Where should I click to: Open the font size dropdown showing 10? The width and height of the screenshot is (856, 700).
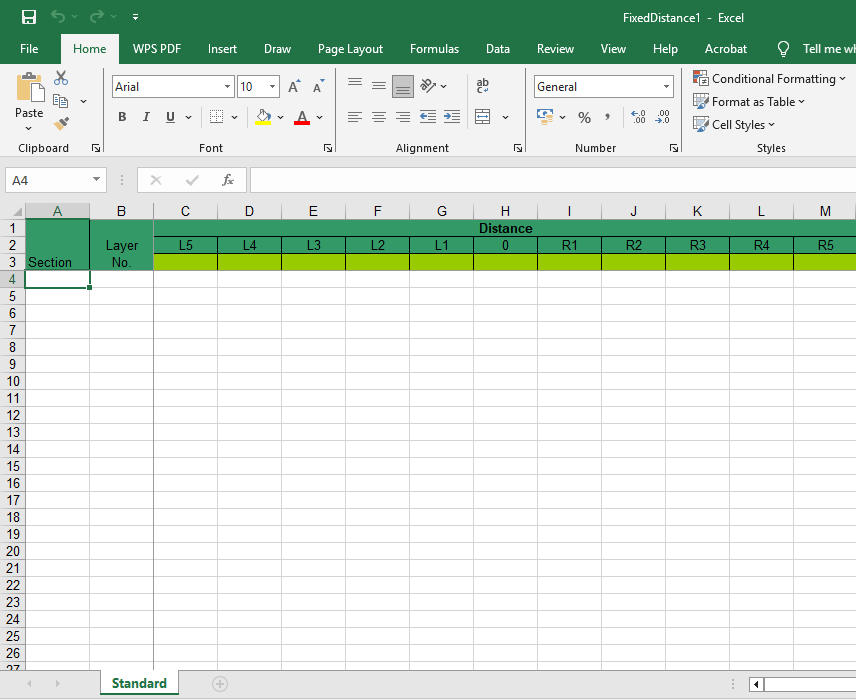(272, 87)
